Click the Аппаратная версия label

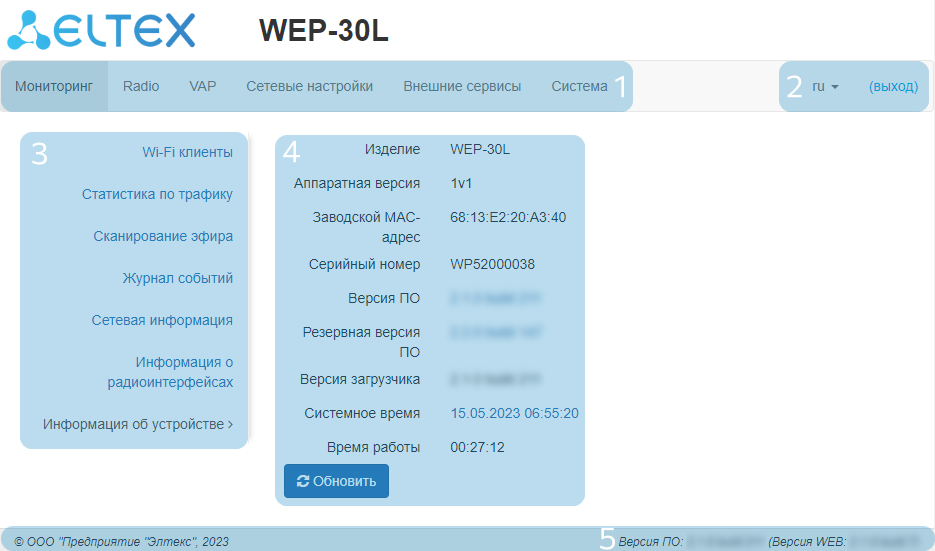click(357, 183)
